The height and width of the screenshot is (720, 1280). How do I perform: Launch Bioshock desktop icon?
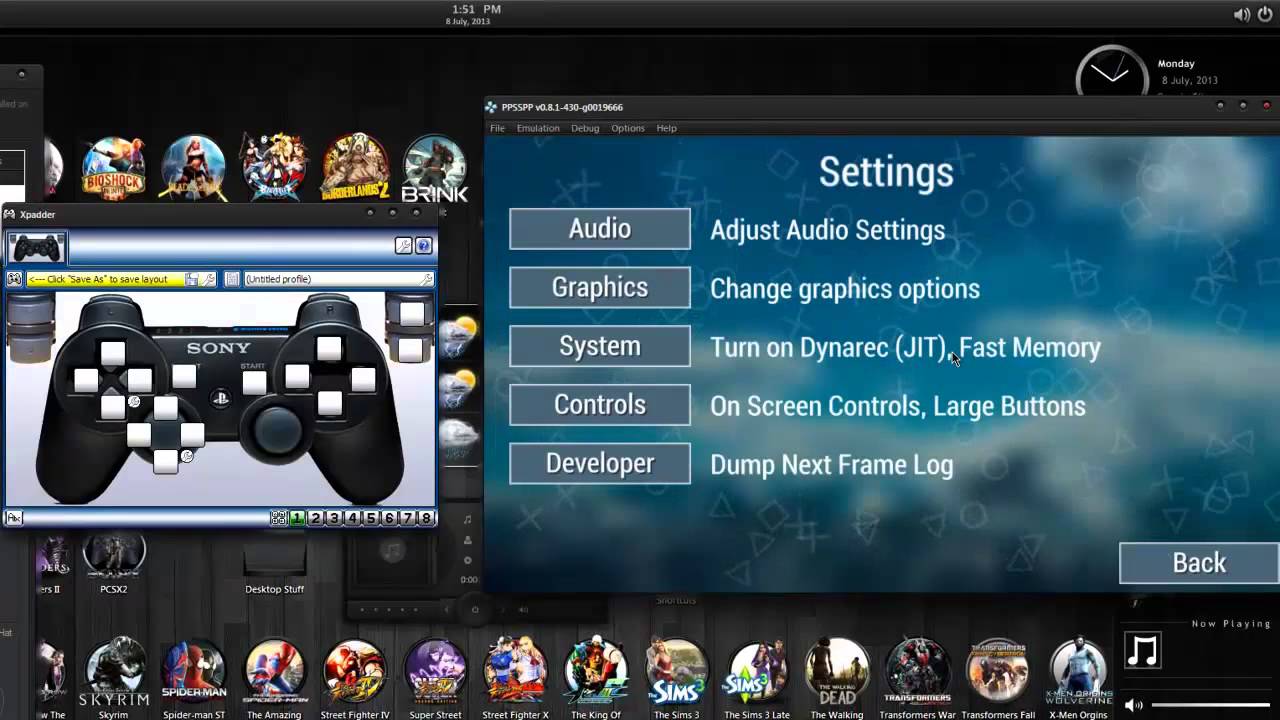113,168
